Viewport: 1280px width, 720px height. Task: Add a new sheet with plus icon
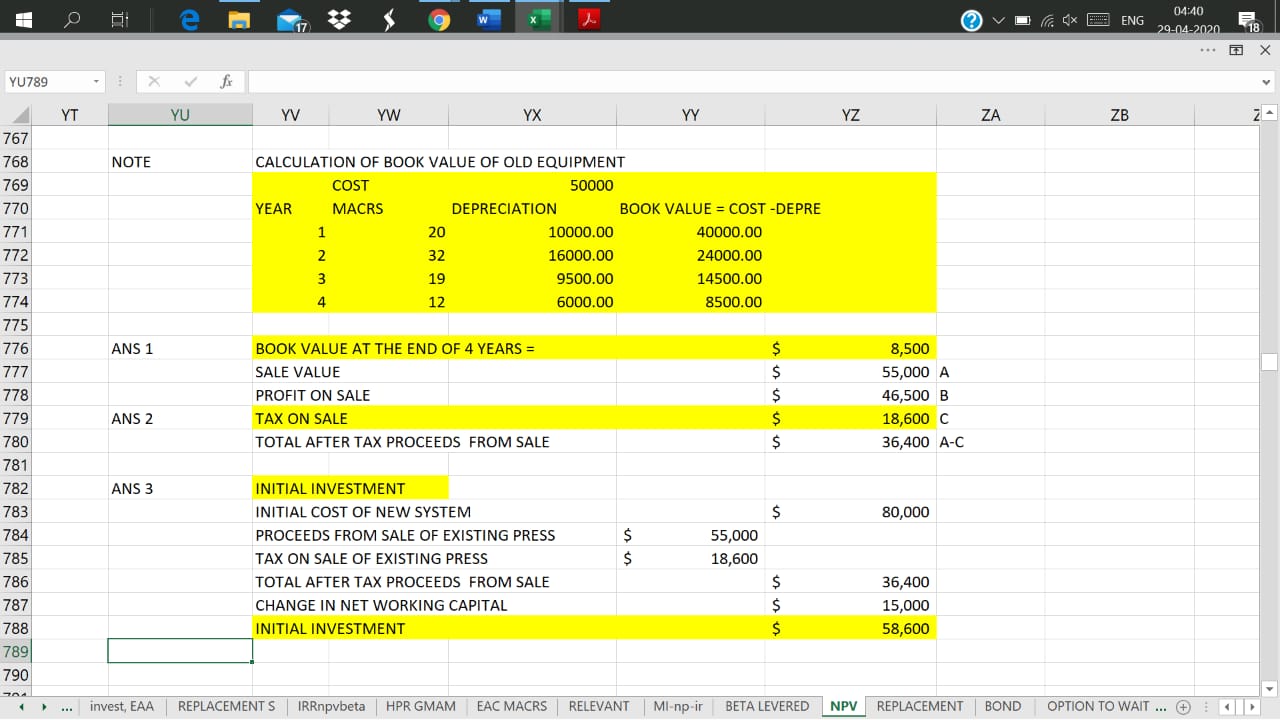pos(1183,706)
